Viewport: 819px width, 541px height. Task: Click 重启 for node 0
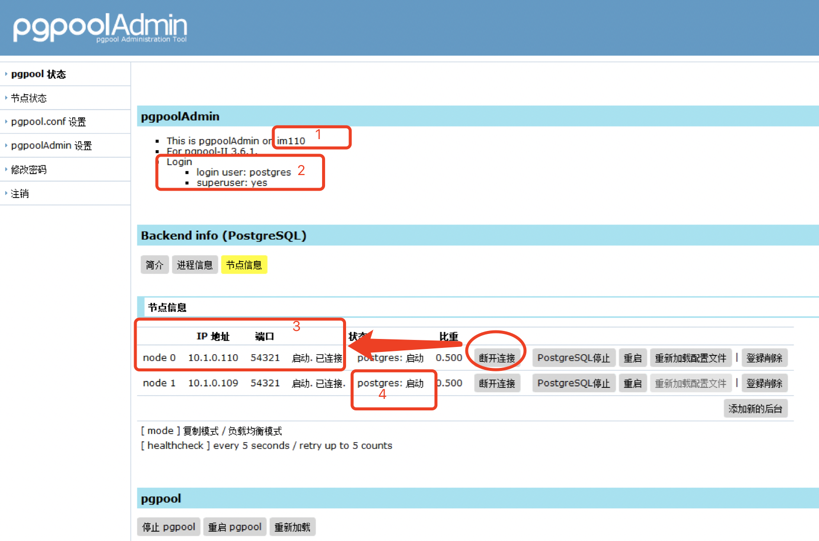(633, 358)
